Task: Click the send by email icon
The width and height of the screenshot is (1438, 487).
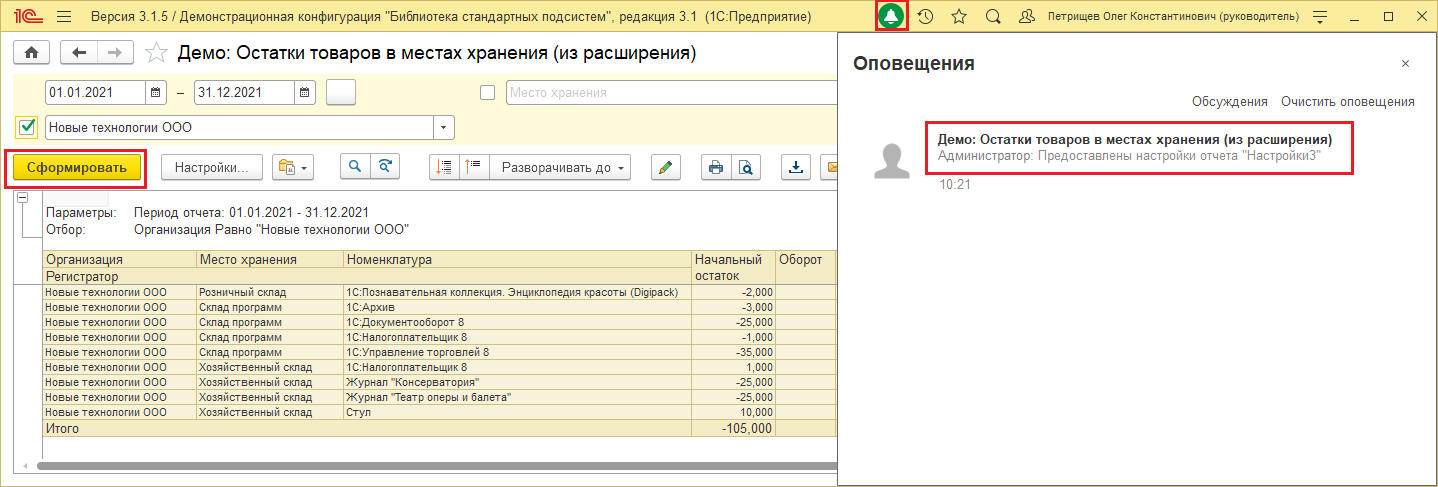Action: tap(829, 168)
